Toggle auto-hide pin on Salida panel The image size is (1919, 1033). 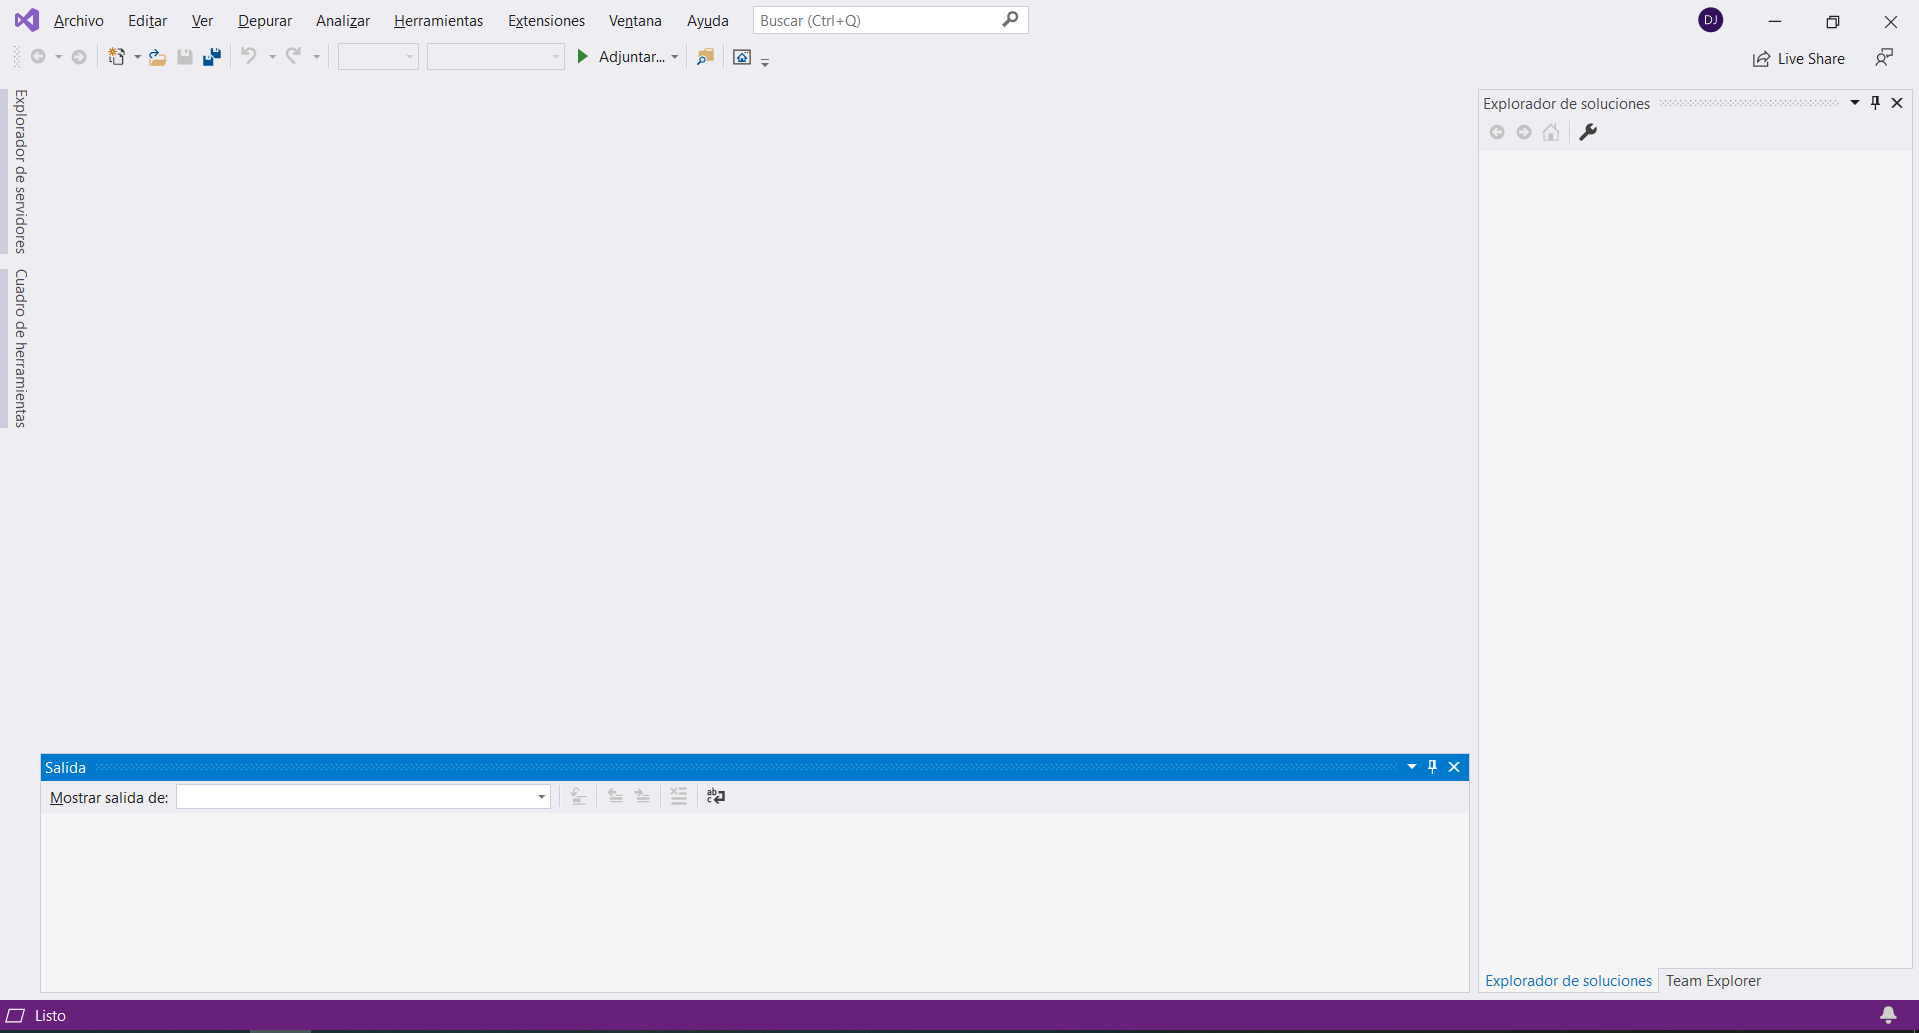click(1432, 767)
